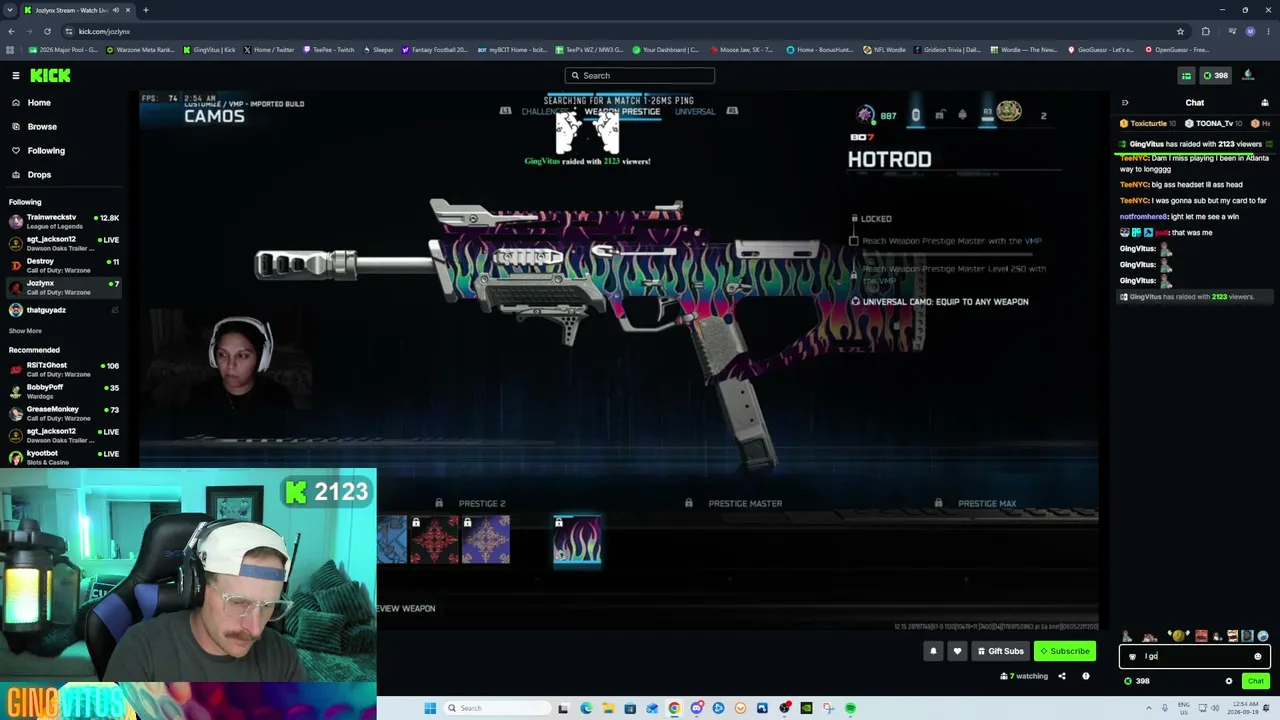Open GeoGuessr bookmark

click(x=1101, y=50)
